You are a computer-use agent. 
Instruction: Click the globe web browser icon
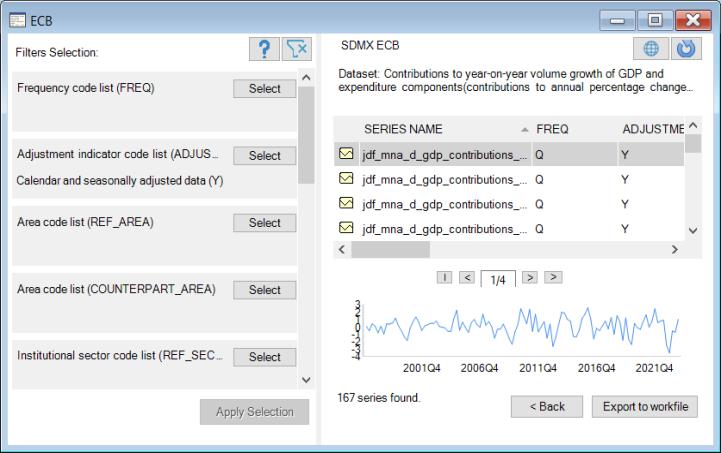coord(651,50)
